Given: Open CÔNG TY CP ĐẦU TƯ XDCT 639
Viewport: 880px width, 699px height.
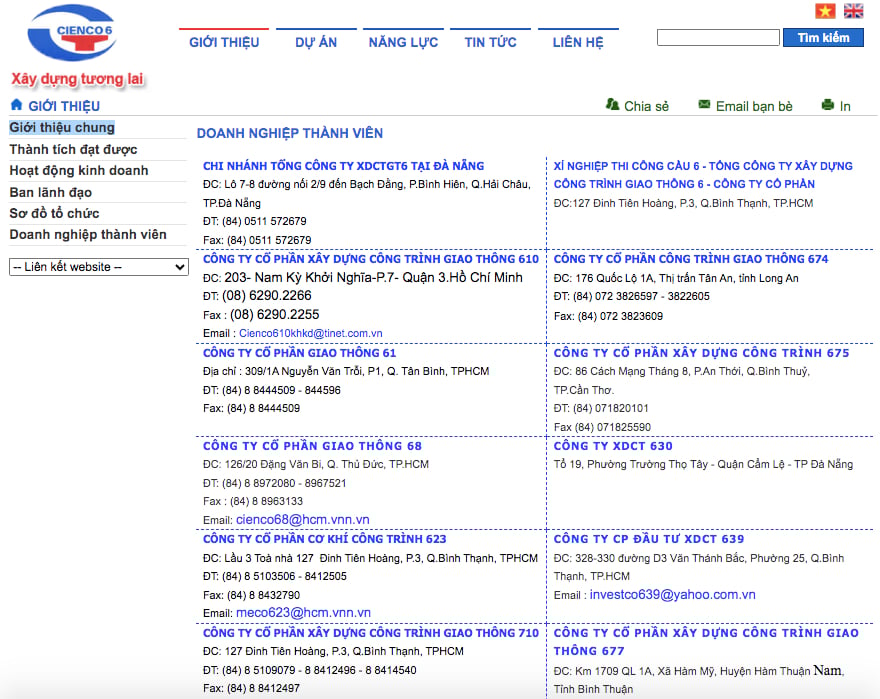Looking at the screenshot, I should tap(649, 539).
